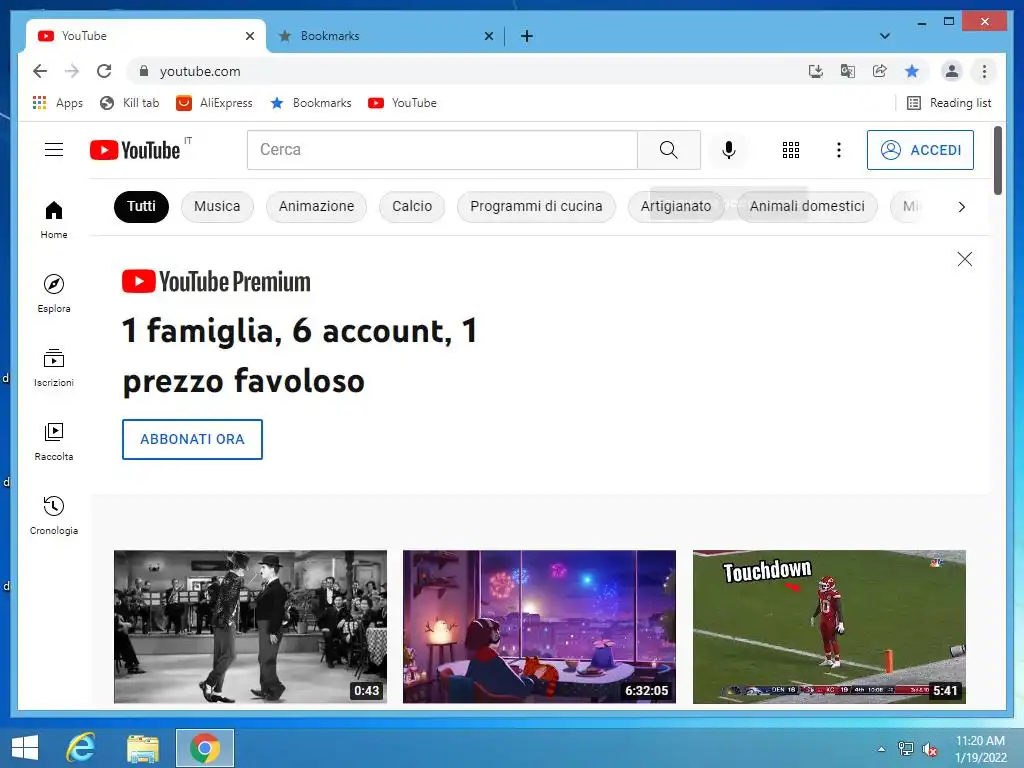The height and width of the screenshot is (768, 1024).
Task: Open the AliExpress bookmark
Action: tap(214, 103)
